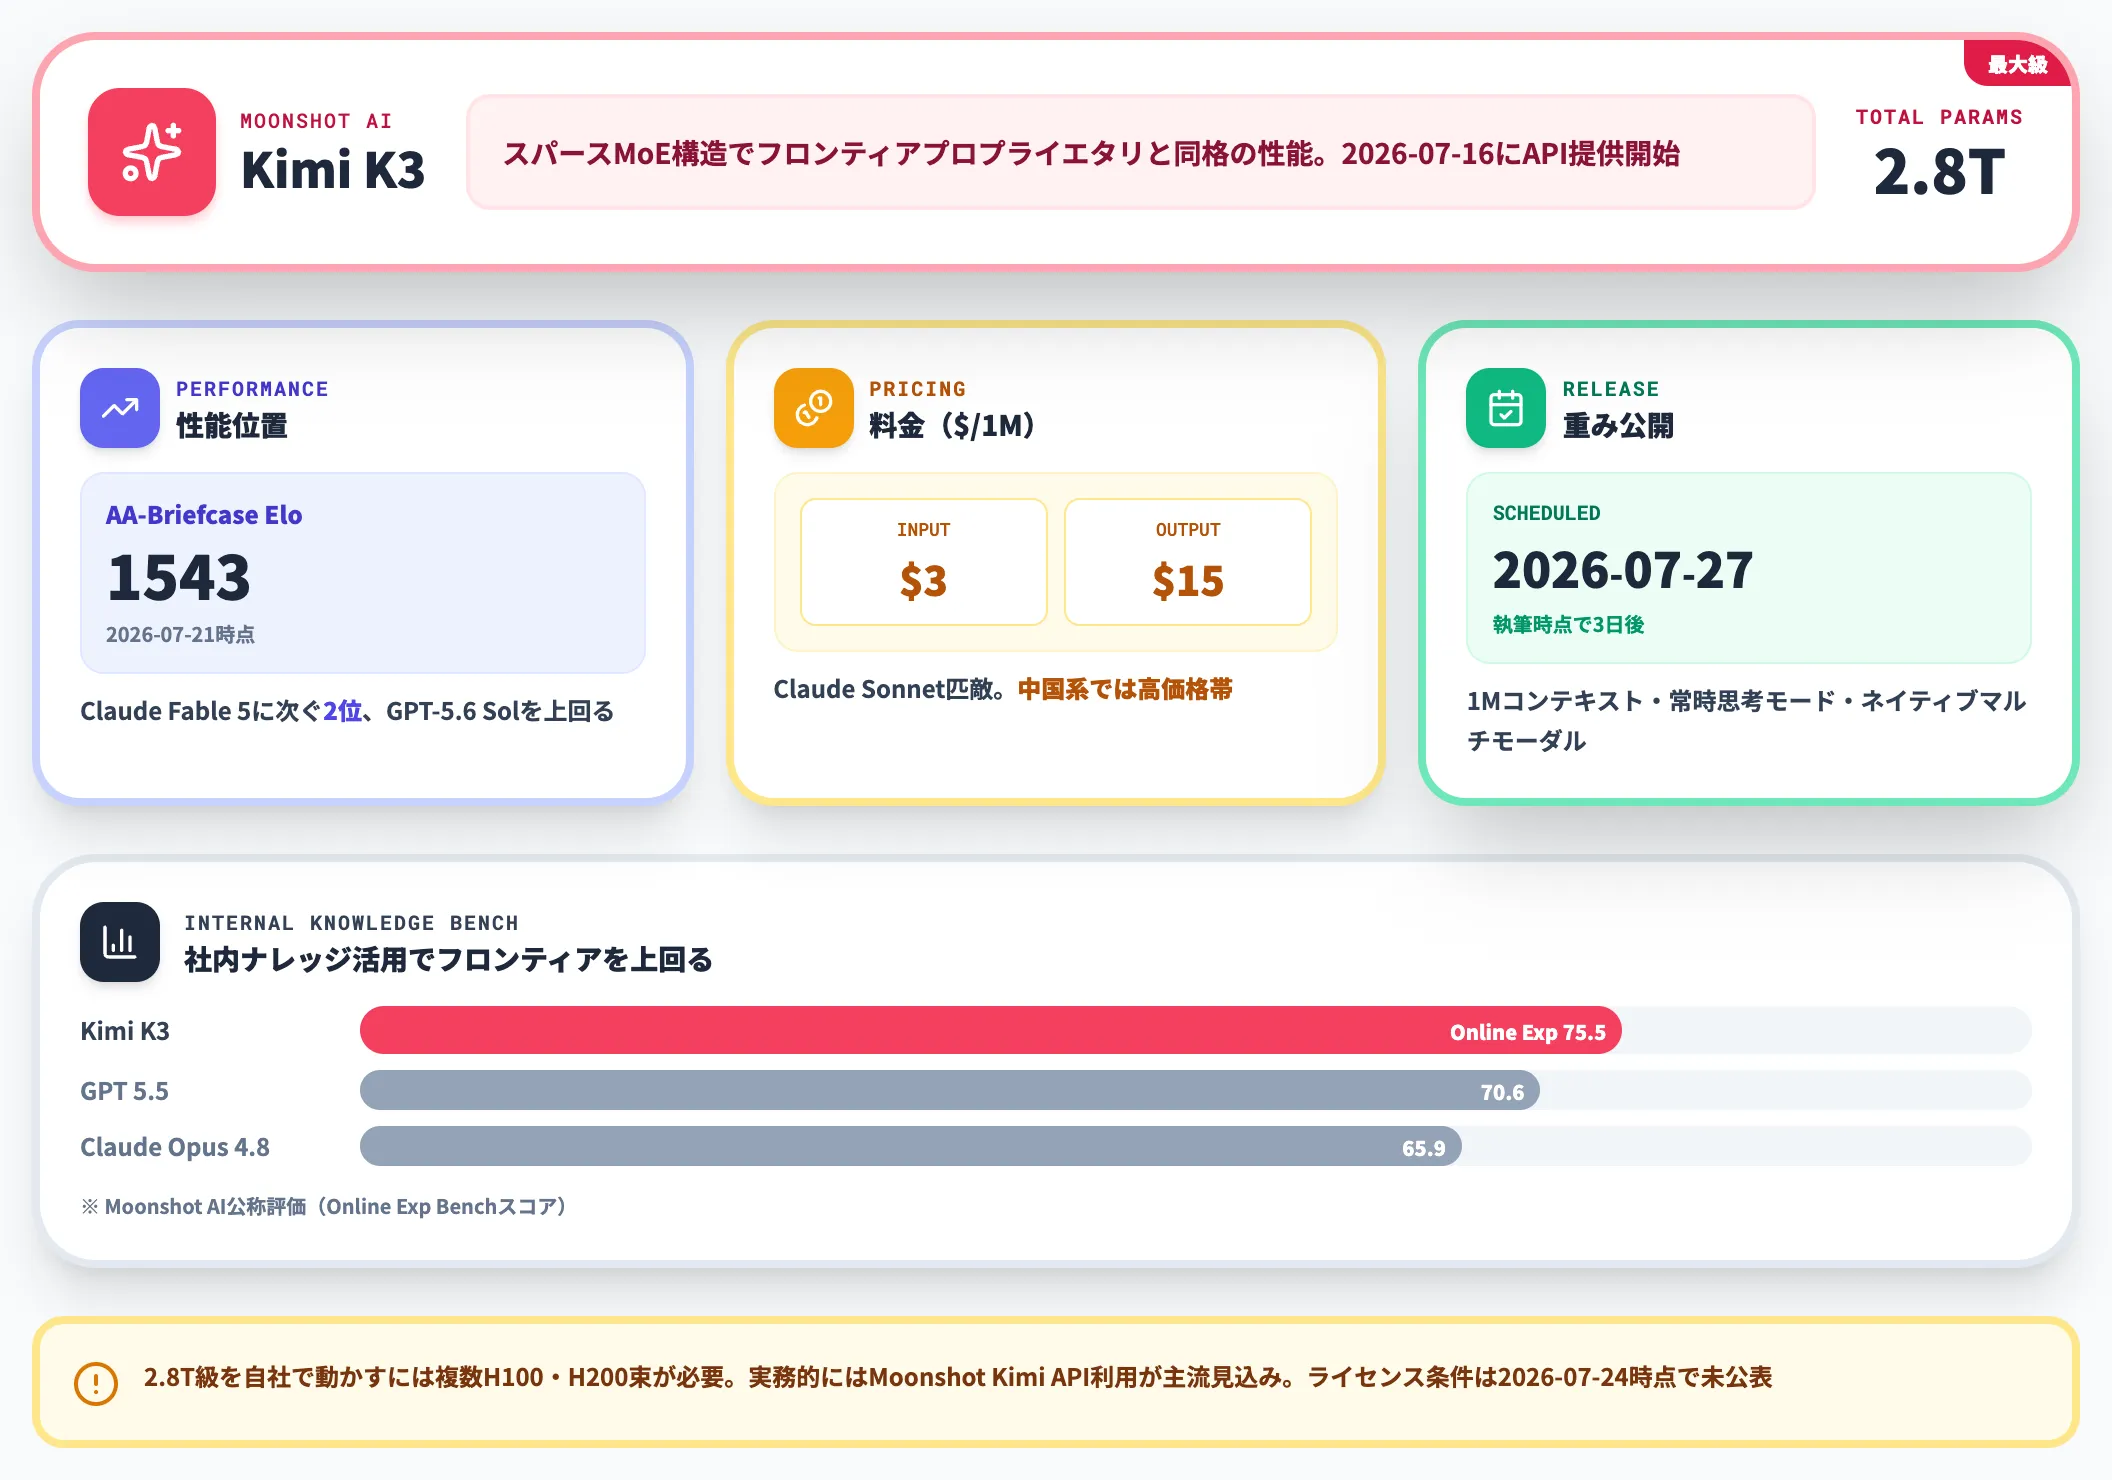Screen dimensions: 2112x1480
Task: Click the 2.8T級 hardware warning text
Action: pyautogui.click(x=957, y=1377)
